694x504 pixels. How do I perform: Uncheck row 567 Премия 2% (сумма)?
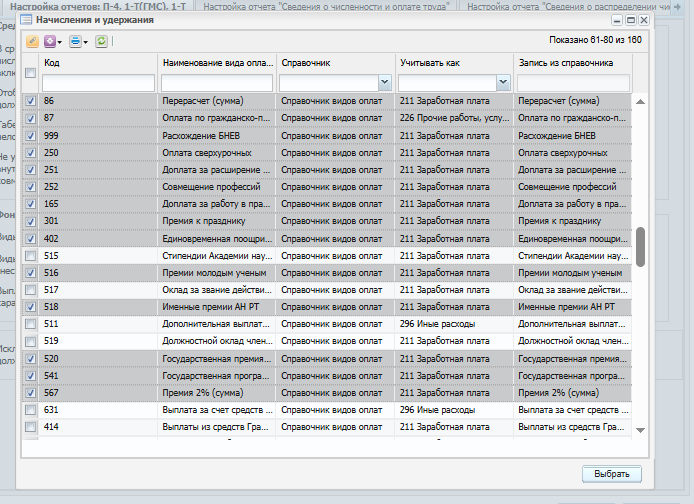click(31, 393)
